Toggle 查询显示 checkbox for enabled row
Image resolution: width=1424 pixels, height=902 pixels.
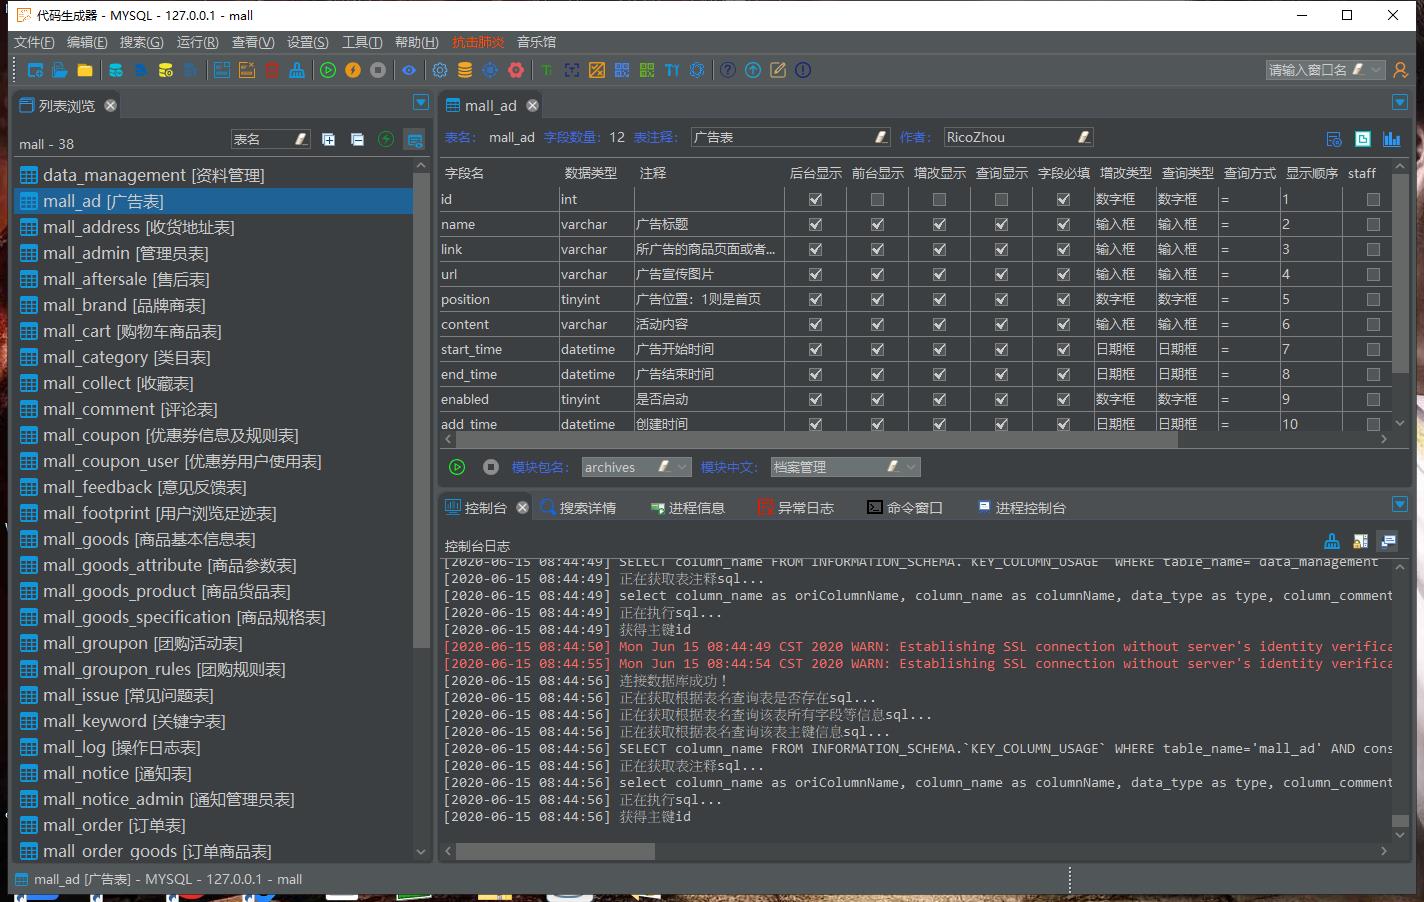[1001, 399]
